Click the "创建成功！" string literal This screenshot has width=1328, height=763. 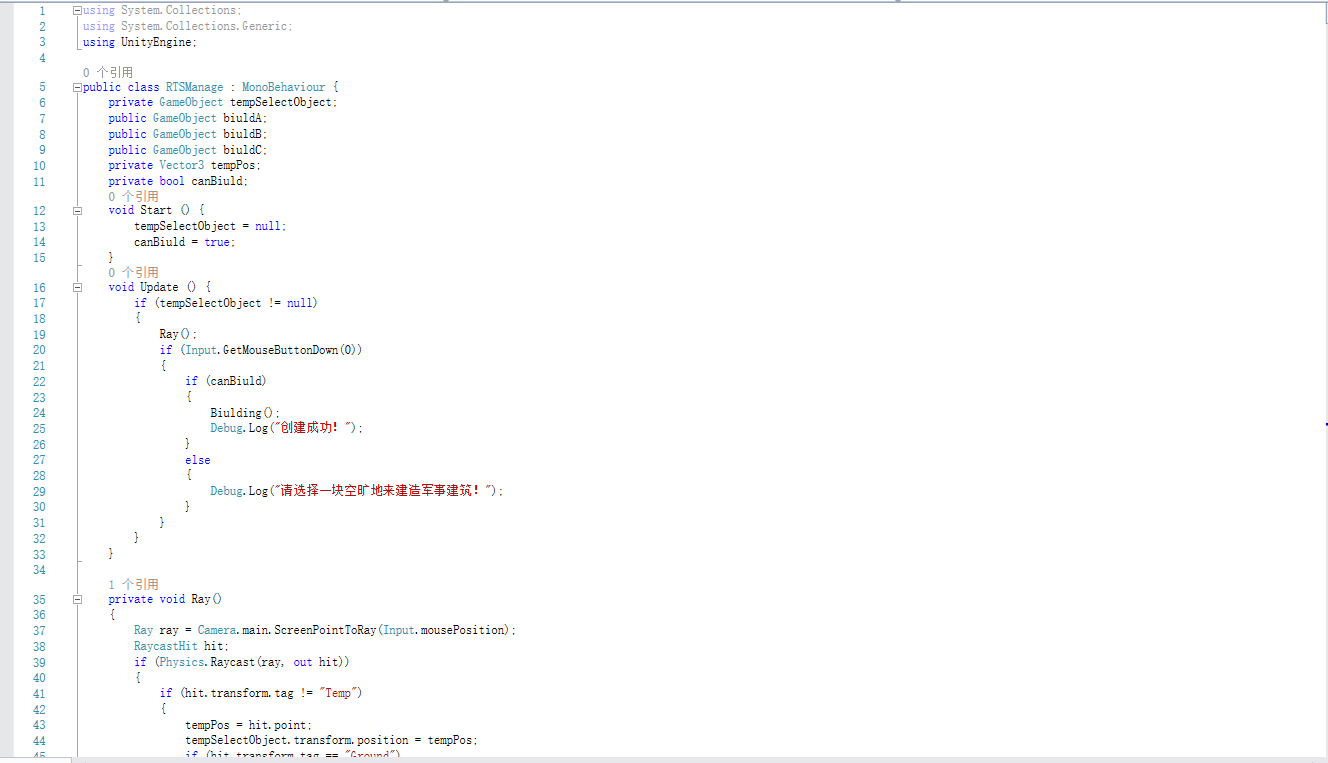click(x=314, y=428)
